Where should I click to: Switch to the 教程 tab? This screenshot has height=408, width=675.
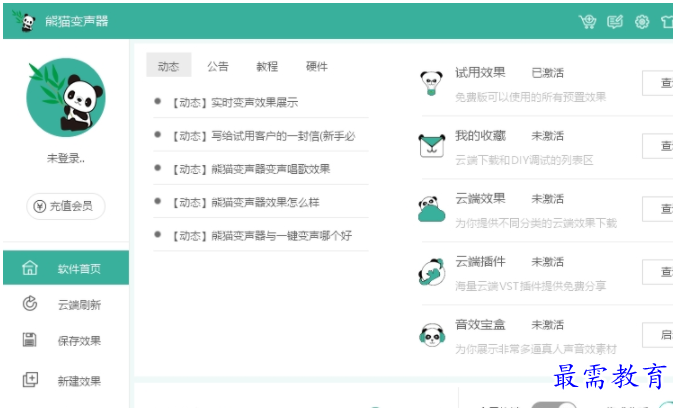pyautogui.click(x=267, y=66)
